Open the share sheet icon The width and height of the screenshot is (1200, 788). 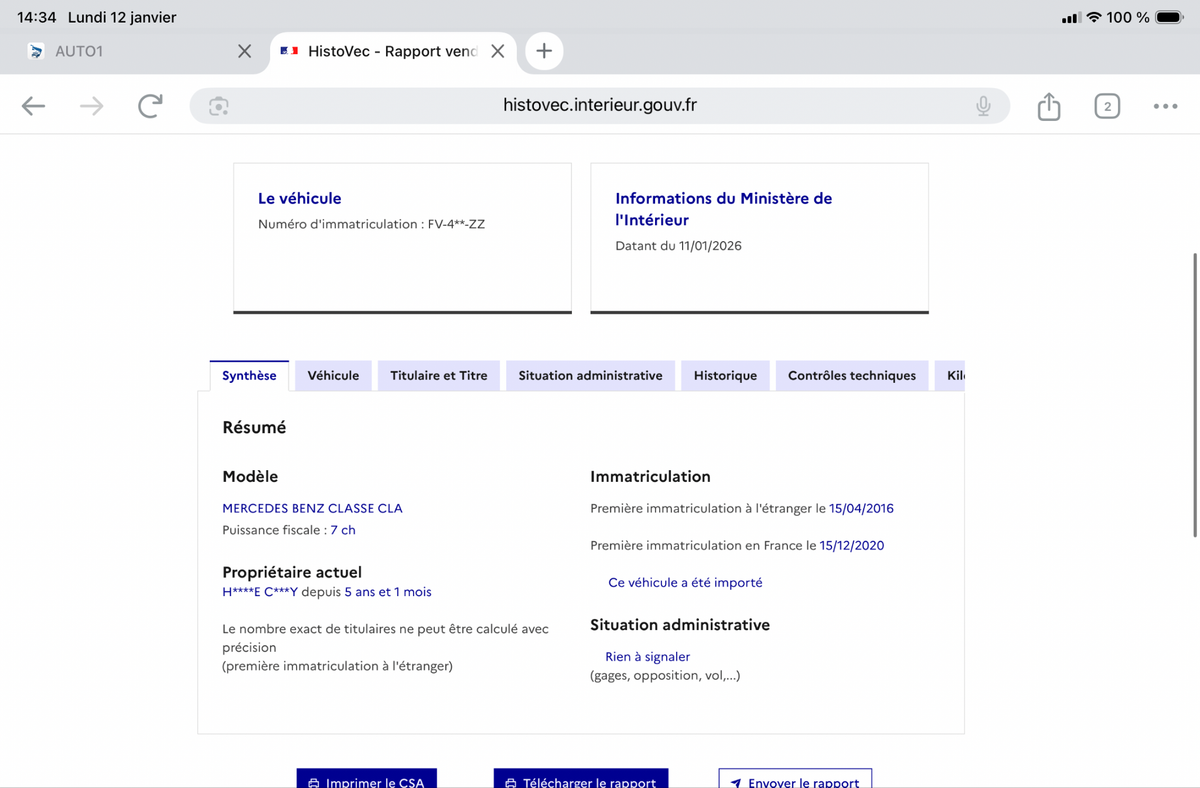coord(1048,106)
